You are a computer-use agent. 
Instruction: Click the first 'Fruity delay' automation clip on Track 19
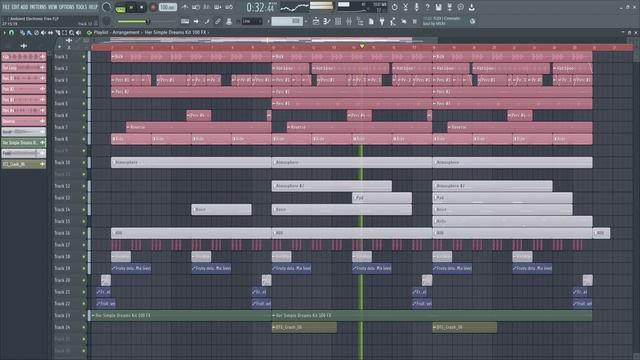pyautogui.click(x=131, y=268)
